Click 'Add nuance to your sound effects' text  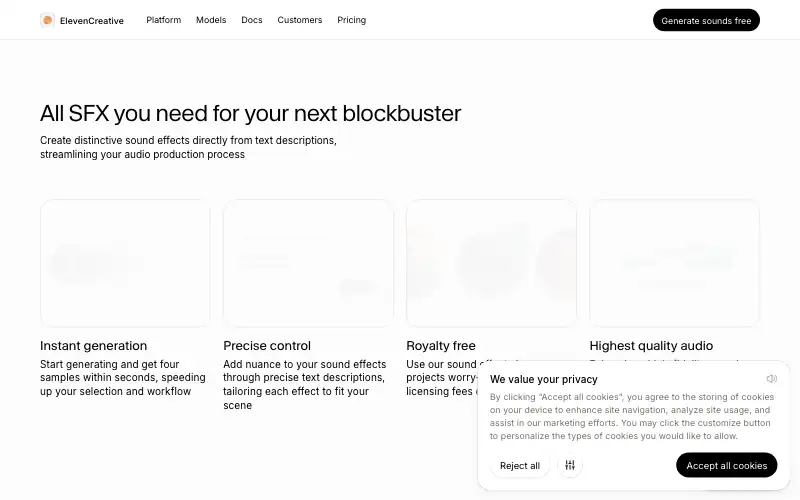305,385
